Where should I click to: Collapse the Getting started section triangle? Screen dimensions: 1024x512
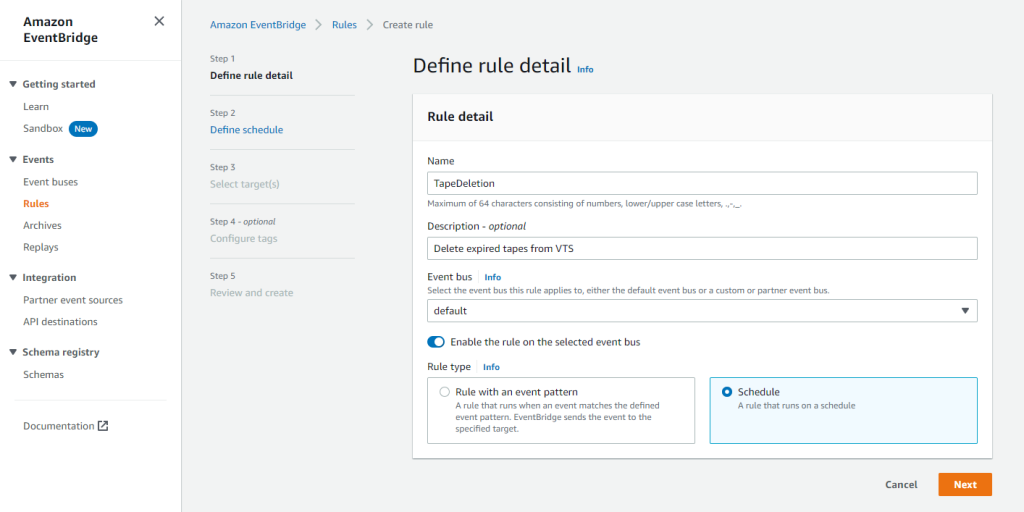[x=13, y=84]
